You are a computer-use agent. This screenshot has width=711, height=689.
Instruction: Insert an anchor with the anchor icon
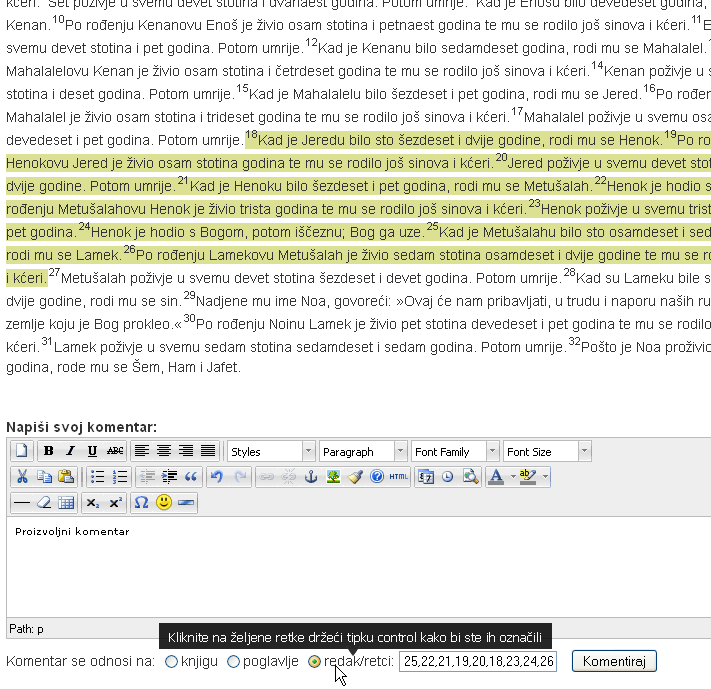tap(310, 477)
